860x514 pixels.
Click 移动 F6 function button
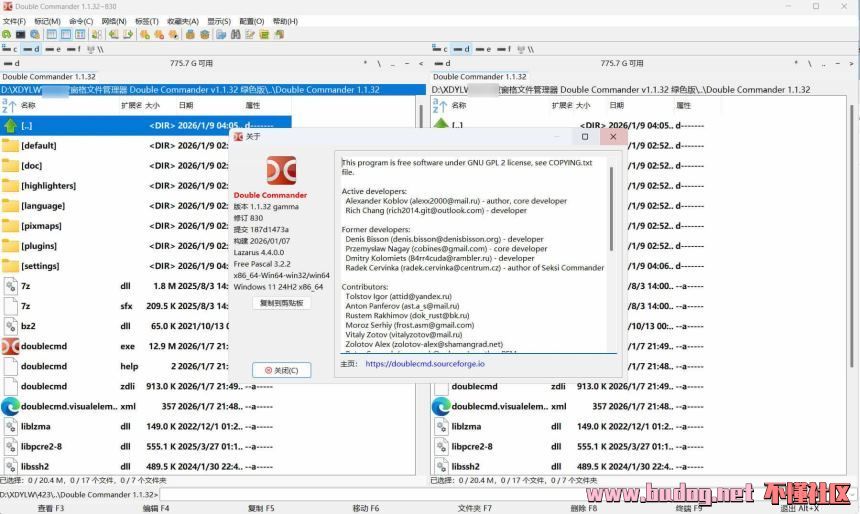point(366,509)
